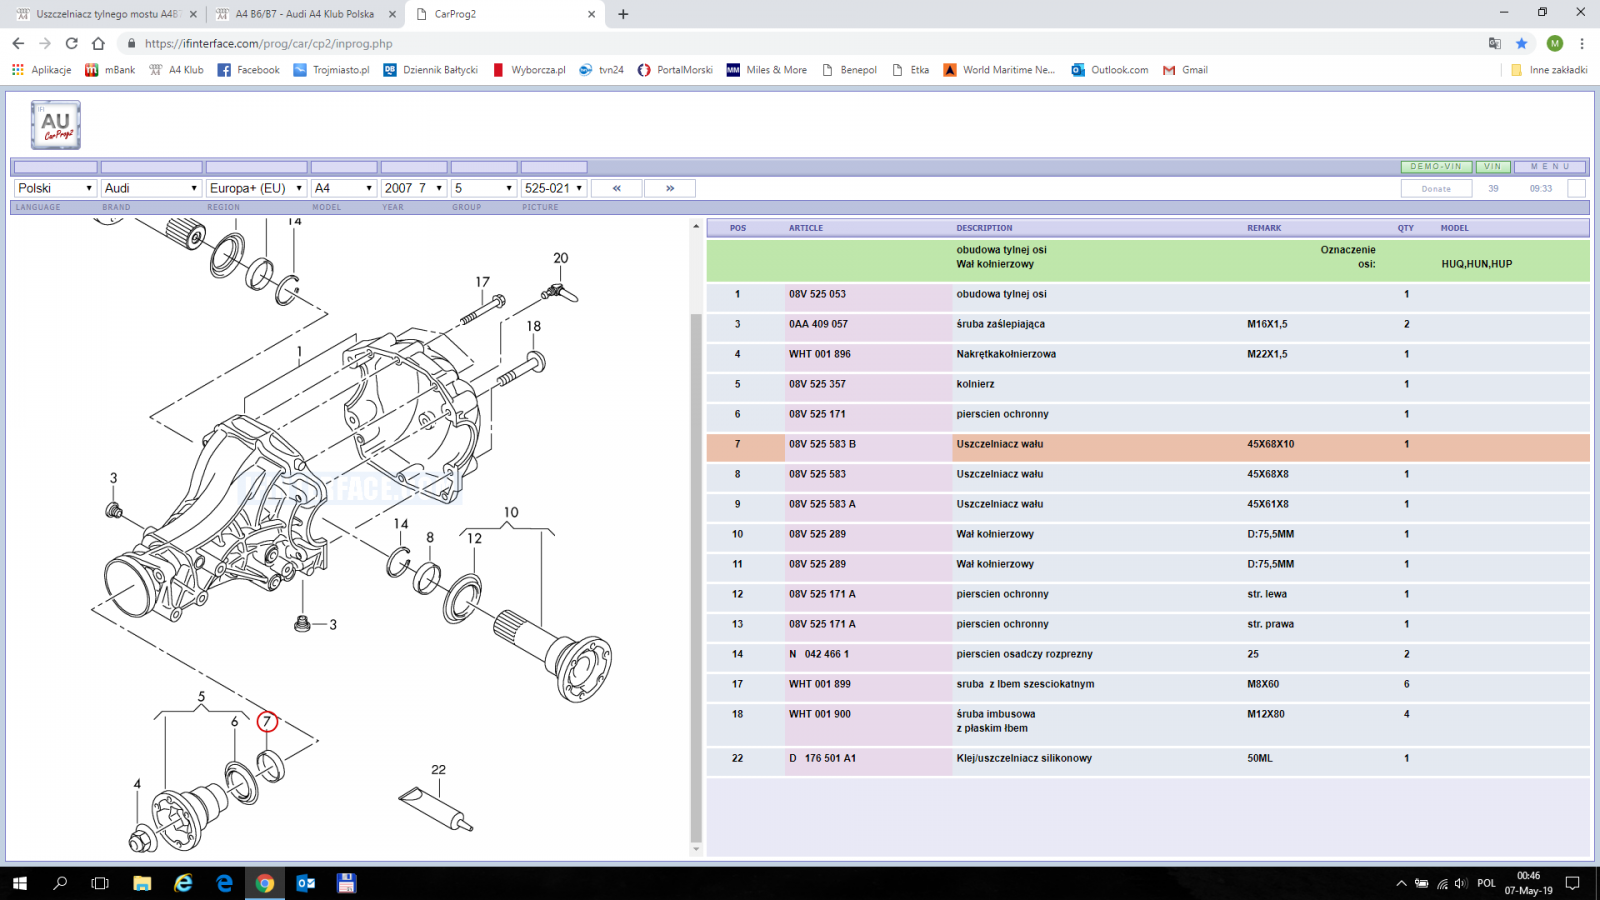This screenshot has width=1600, height=900.
Task: Open Inne zakładki bookmarks folder
Action: [1549, 70]
